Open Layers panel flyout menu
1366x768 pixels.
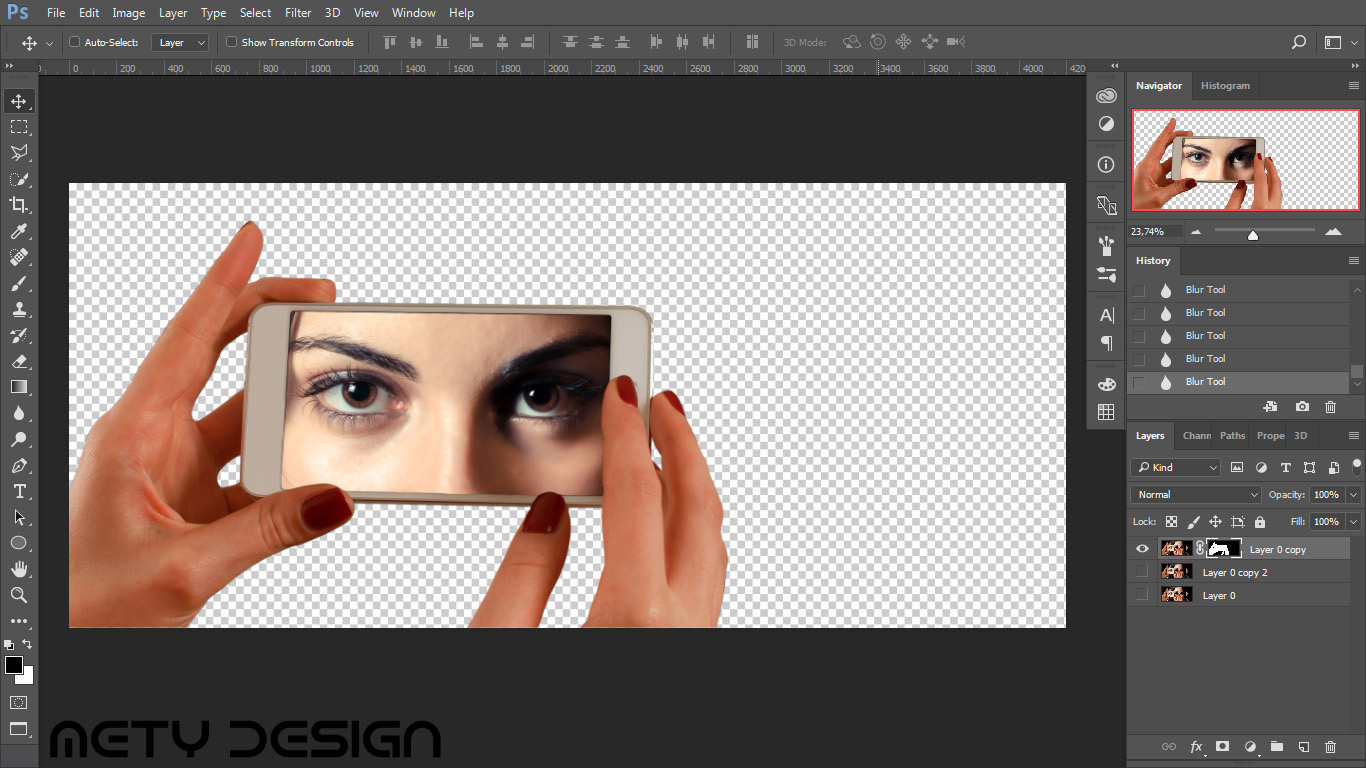click(1354, 436)
